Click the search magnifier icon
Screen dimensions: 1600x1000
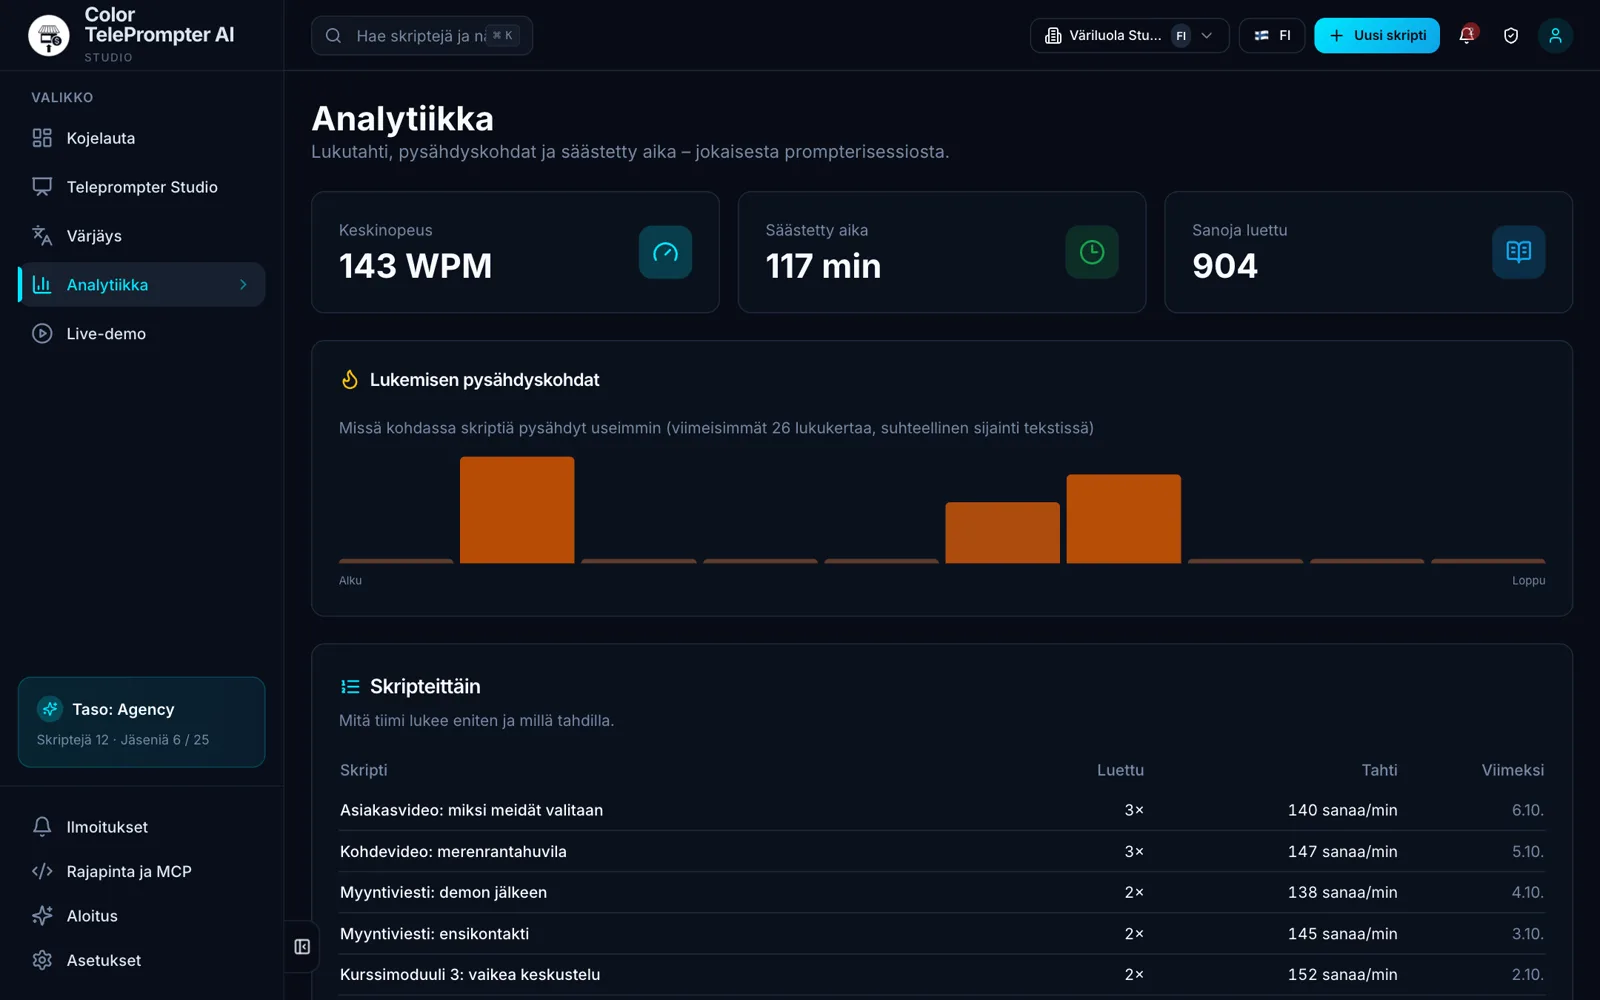pyautogui.click(x=334, y=36)
